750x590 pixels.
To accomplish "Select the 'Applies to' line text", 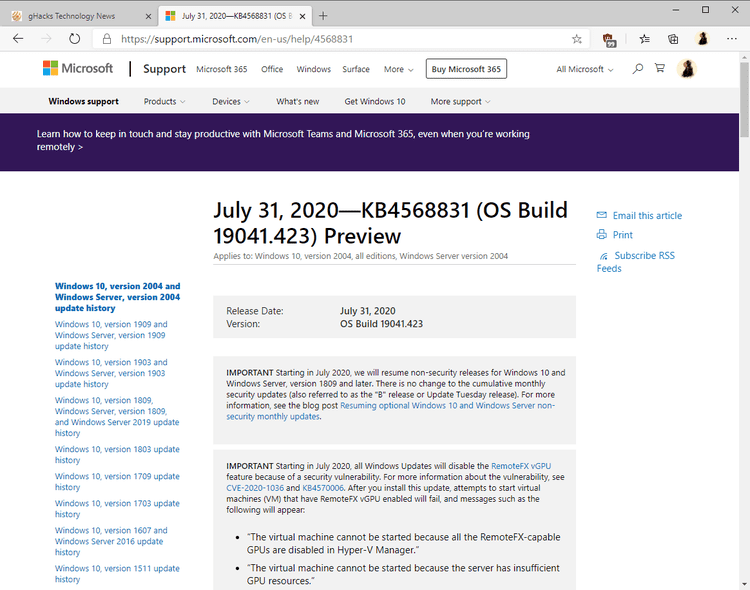I will [361, 256].
